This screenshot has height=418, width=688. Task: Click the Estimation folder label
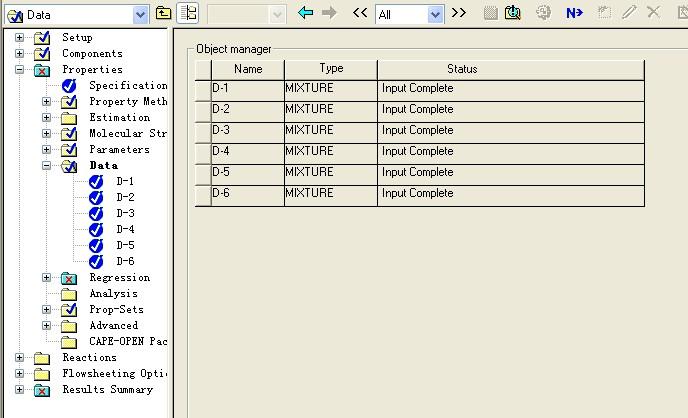tap(120, 118)
